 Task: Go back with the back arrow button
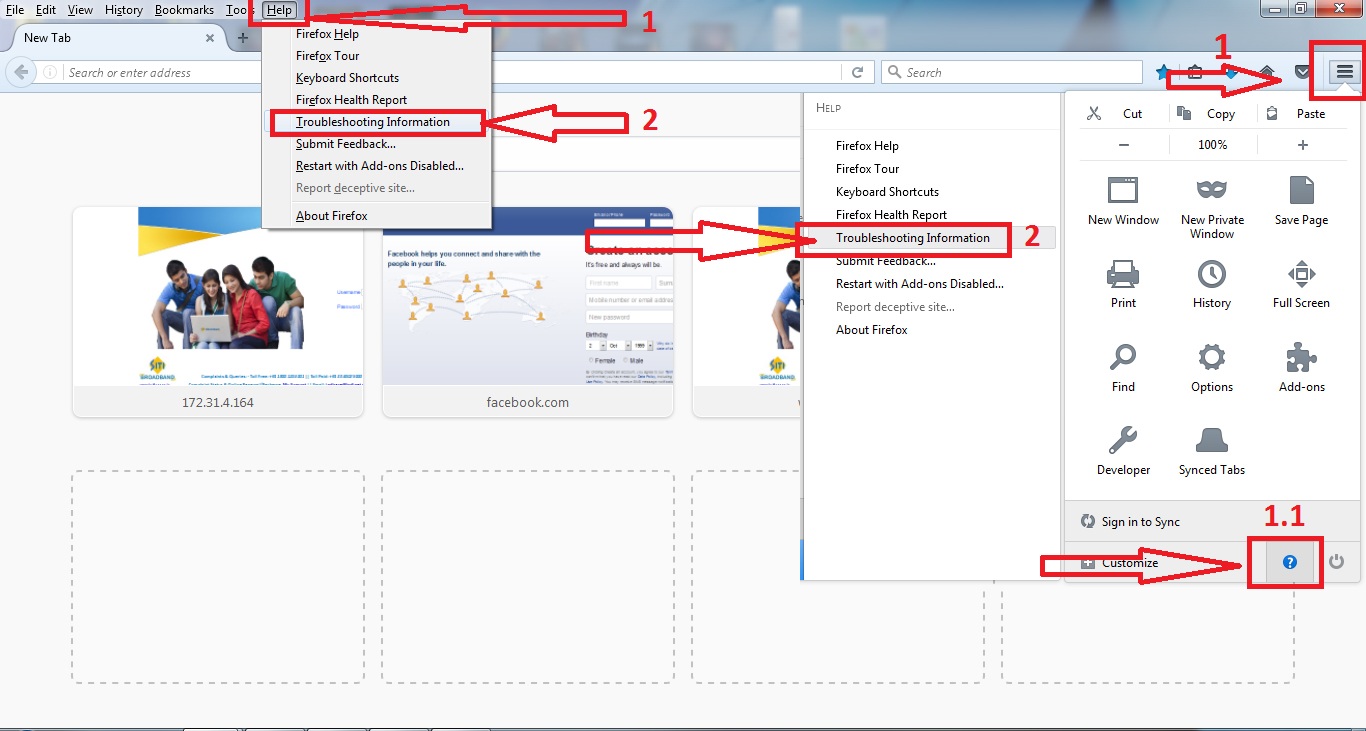coord(20,72)
